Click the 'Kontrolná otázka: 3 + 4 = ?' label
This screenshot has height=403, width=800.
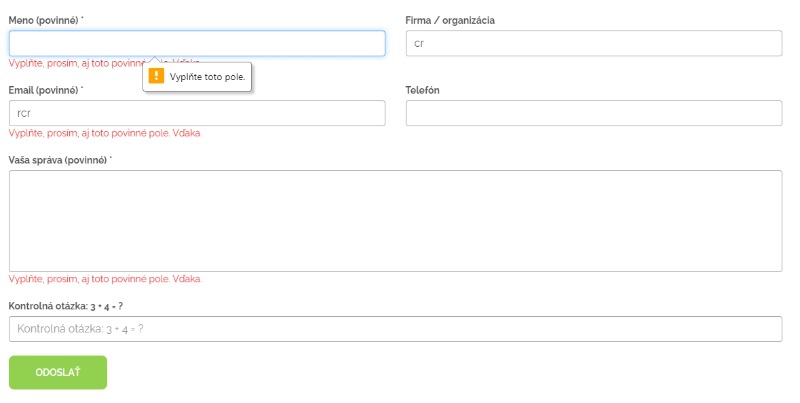[x=65, y=306]
